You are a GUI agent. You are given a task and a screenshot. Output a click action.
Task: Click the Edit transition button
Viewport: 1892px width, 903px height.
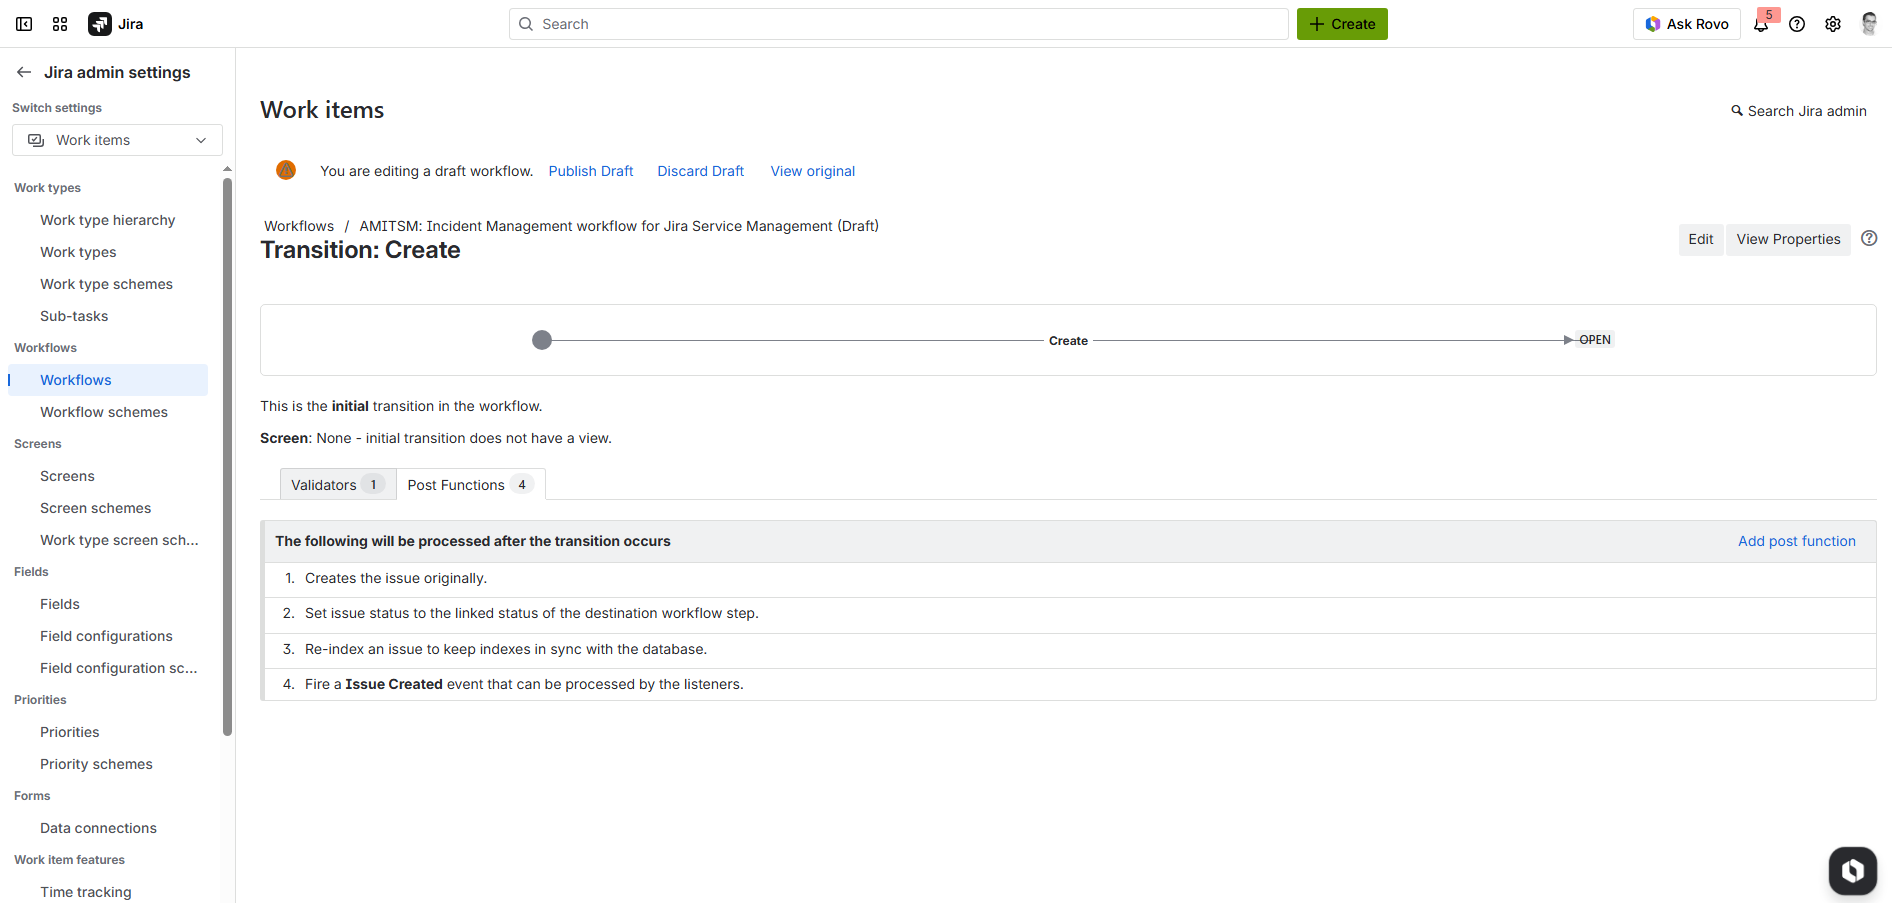(1700, 239)
